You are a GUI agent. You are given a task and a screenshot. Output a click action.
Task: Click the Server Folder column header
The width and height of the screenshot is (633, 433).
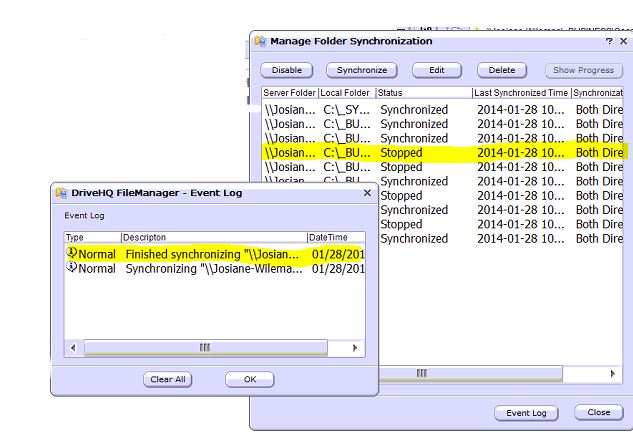(x=290, y=92)
